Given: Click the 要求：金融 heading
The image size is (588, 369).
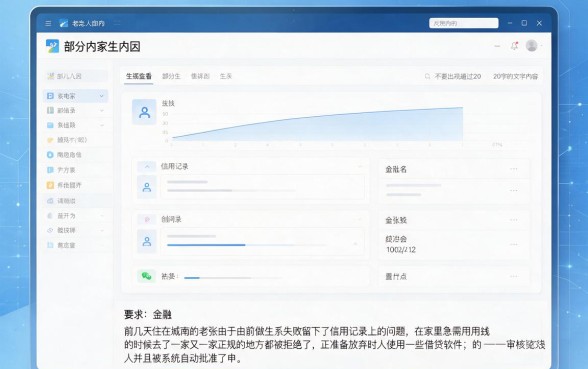Looking at the screenshot, I should pyautogui.click(x=148, y=314).
